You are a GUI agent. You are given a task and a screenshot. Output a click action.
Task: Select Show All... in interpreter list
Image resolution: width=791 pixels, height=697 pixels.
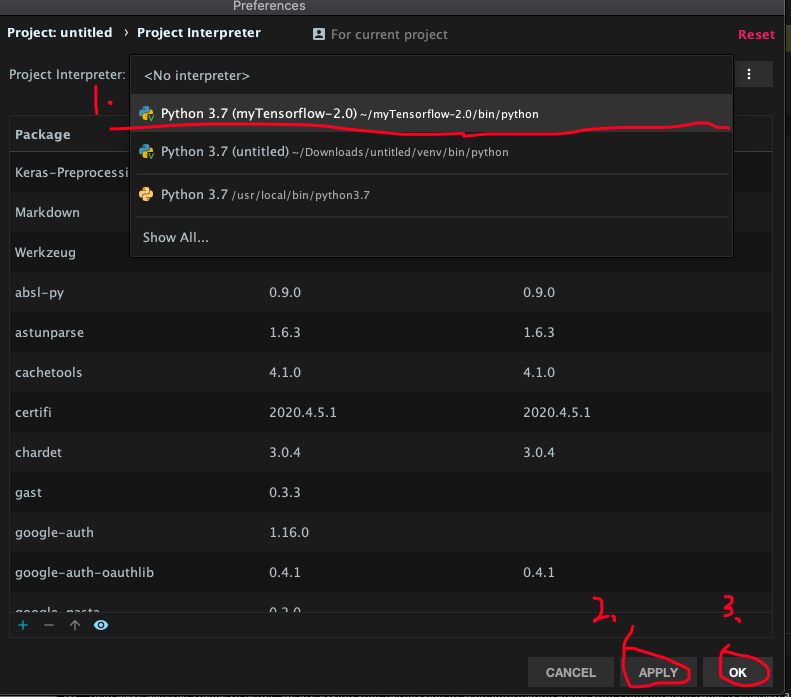(431, 238)
